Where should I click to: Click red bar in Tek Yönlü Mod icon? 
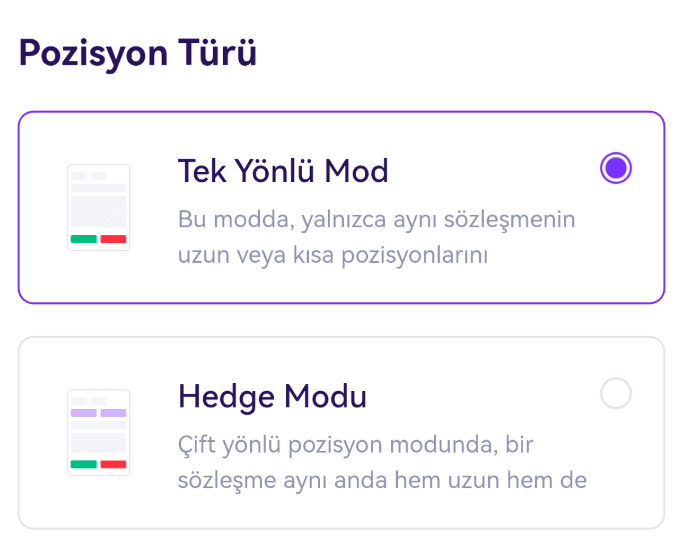tap(114, 239)
